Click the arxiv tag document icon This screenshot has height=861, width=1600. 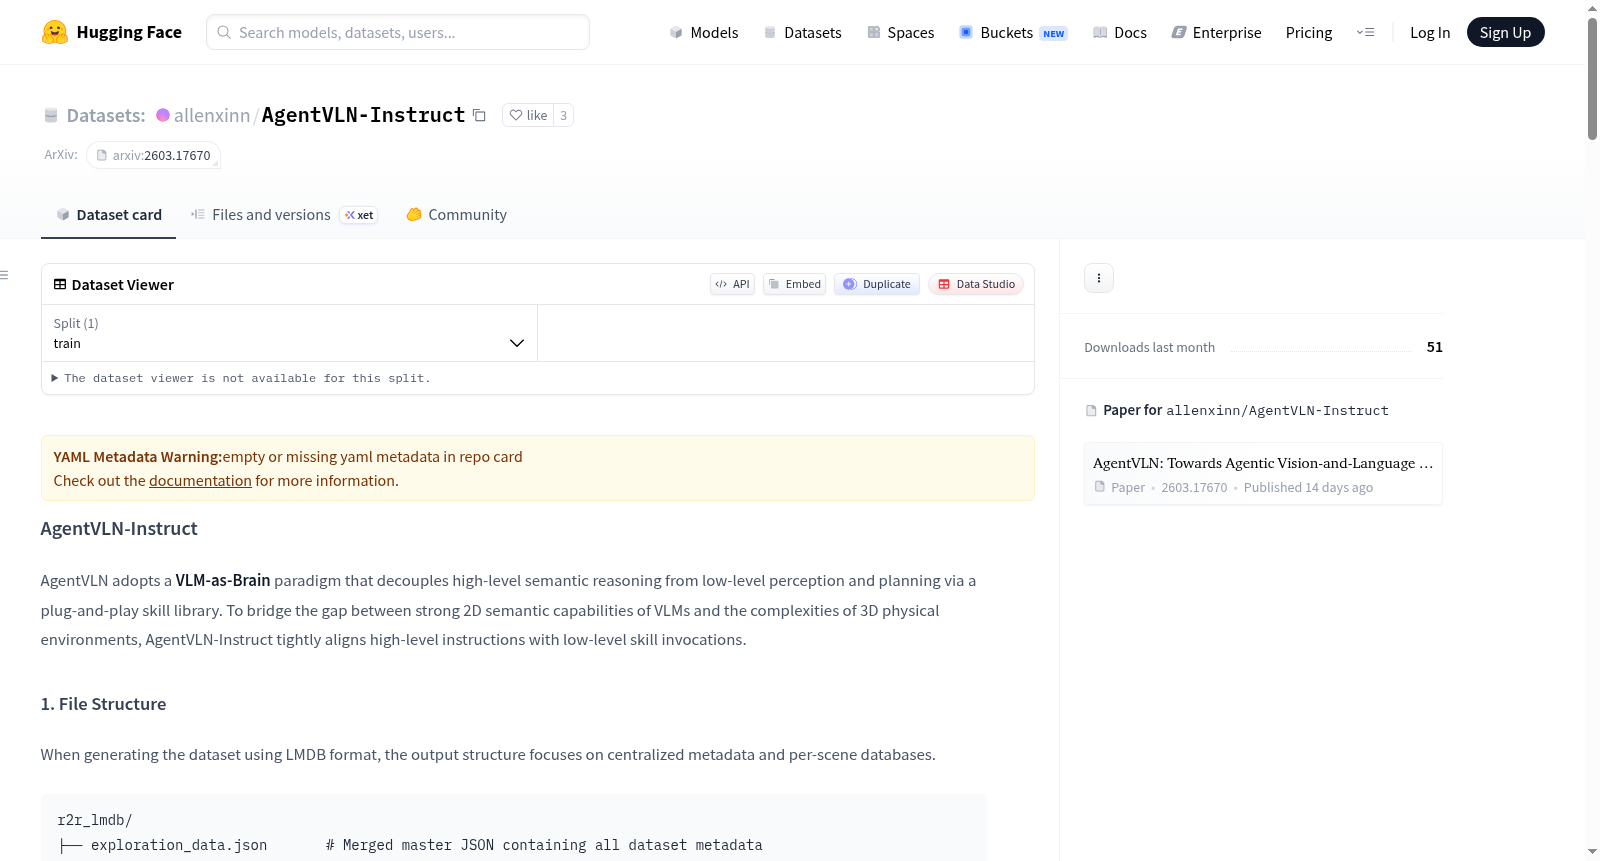pyautogui.click(x=102, y=155)
